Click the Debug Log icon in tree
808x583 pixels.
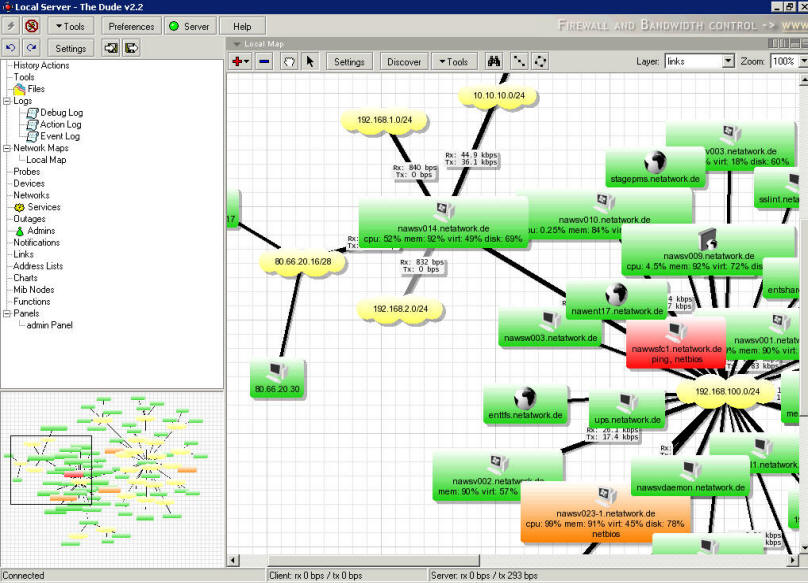tap(32, 113)
